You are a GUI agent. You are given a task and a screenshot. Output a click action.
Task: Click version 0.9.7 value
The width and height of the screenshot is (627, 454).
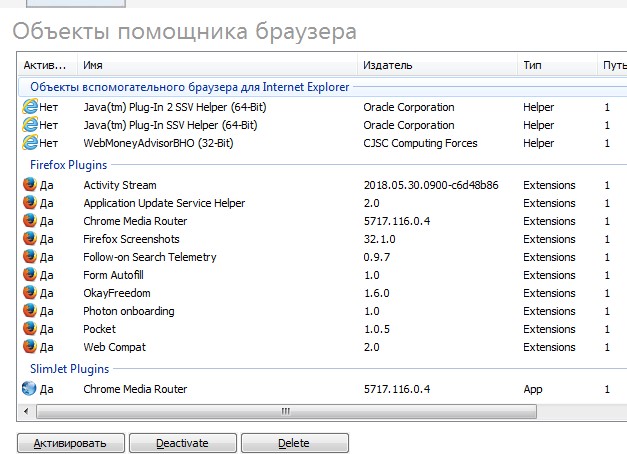click(x=377, y=257)
